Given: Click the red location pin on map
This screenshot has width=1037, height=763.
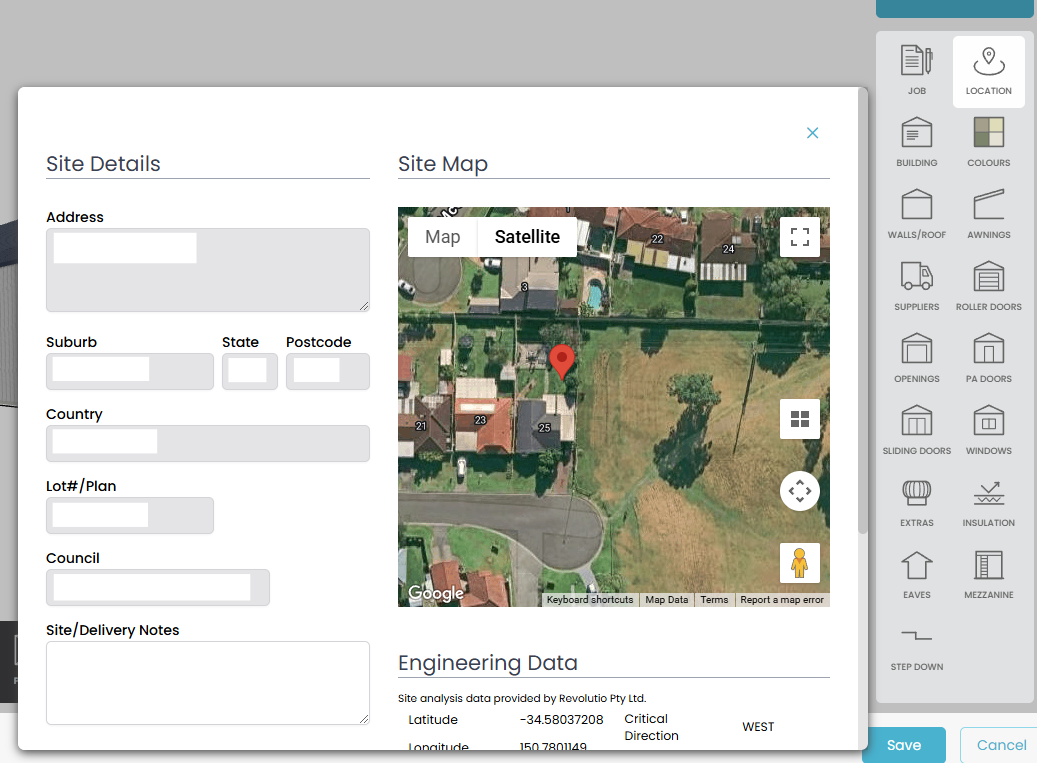Looking at the screenshot, I should tap(563, 360).
